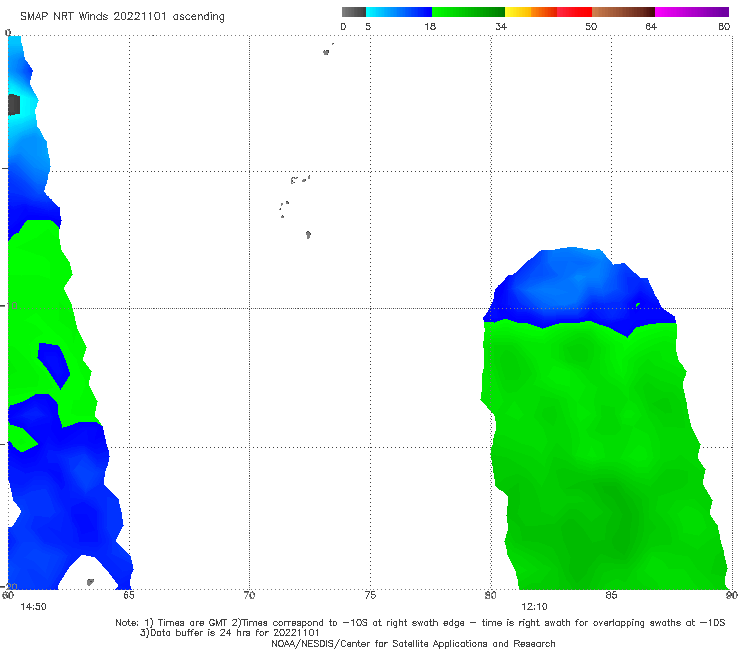Click the NOAA/NESDIS credit line
The image size is (740, 650).
[413, 643]
